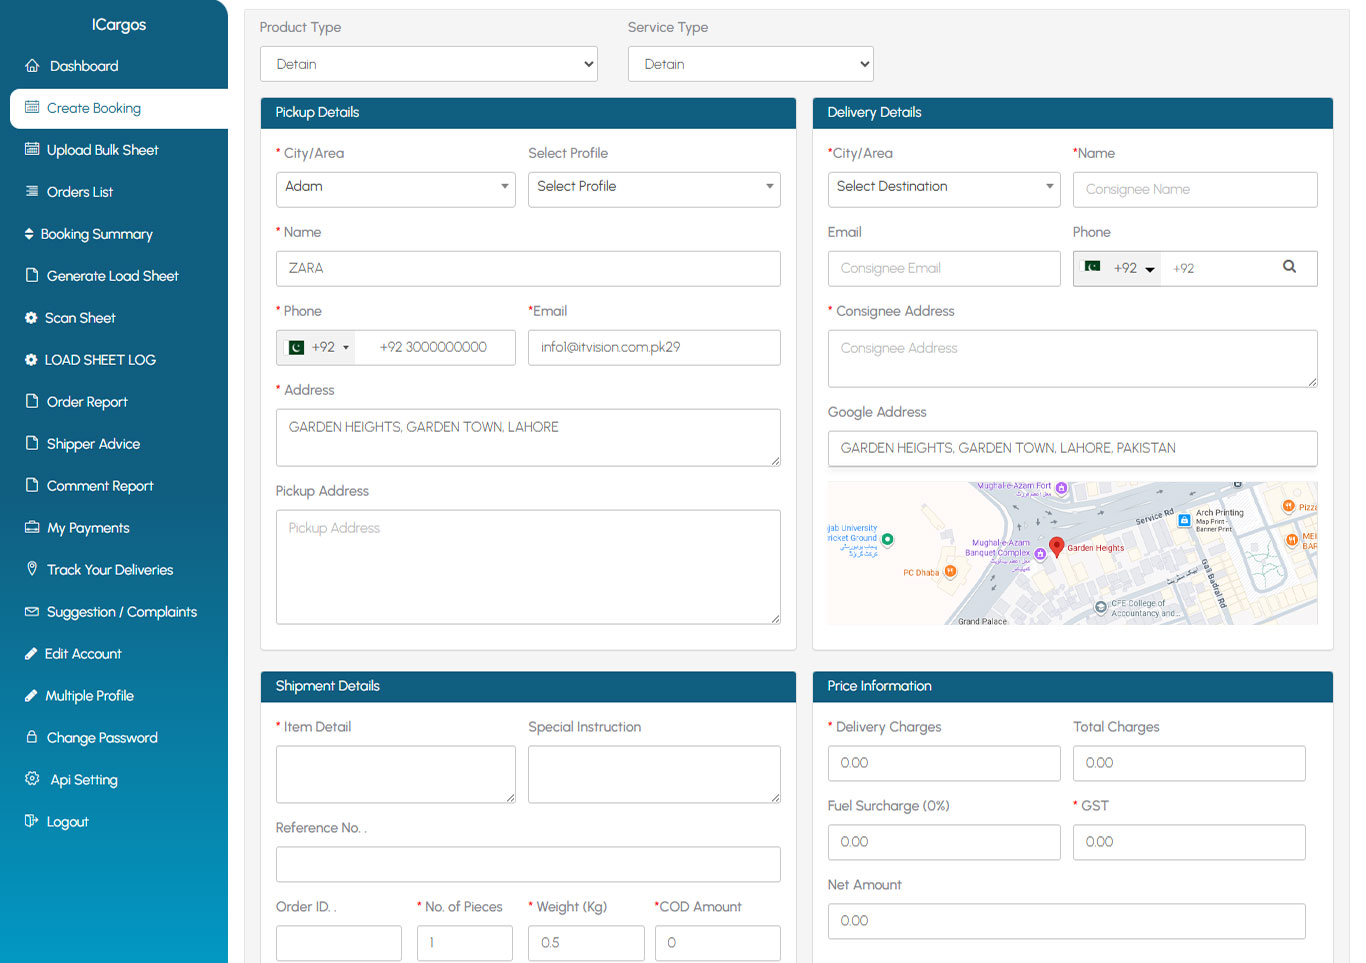This screenshot has height=963, width=1366.
Task: Click the red map pin marker
Action: [1056, 546]
